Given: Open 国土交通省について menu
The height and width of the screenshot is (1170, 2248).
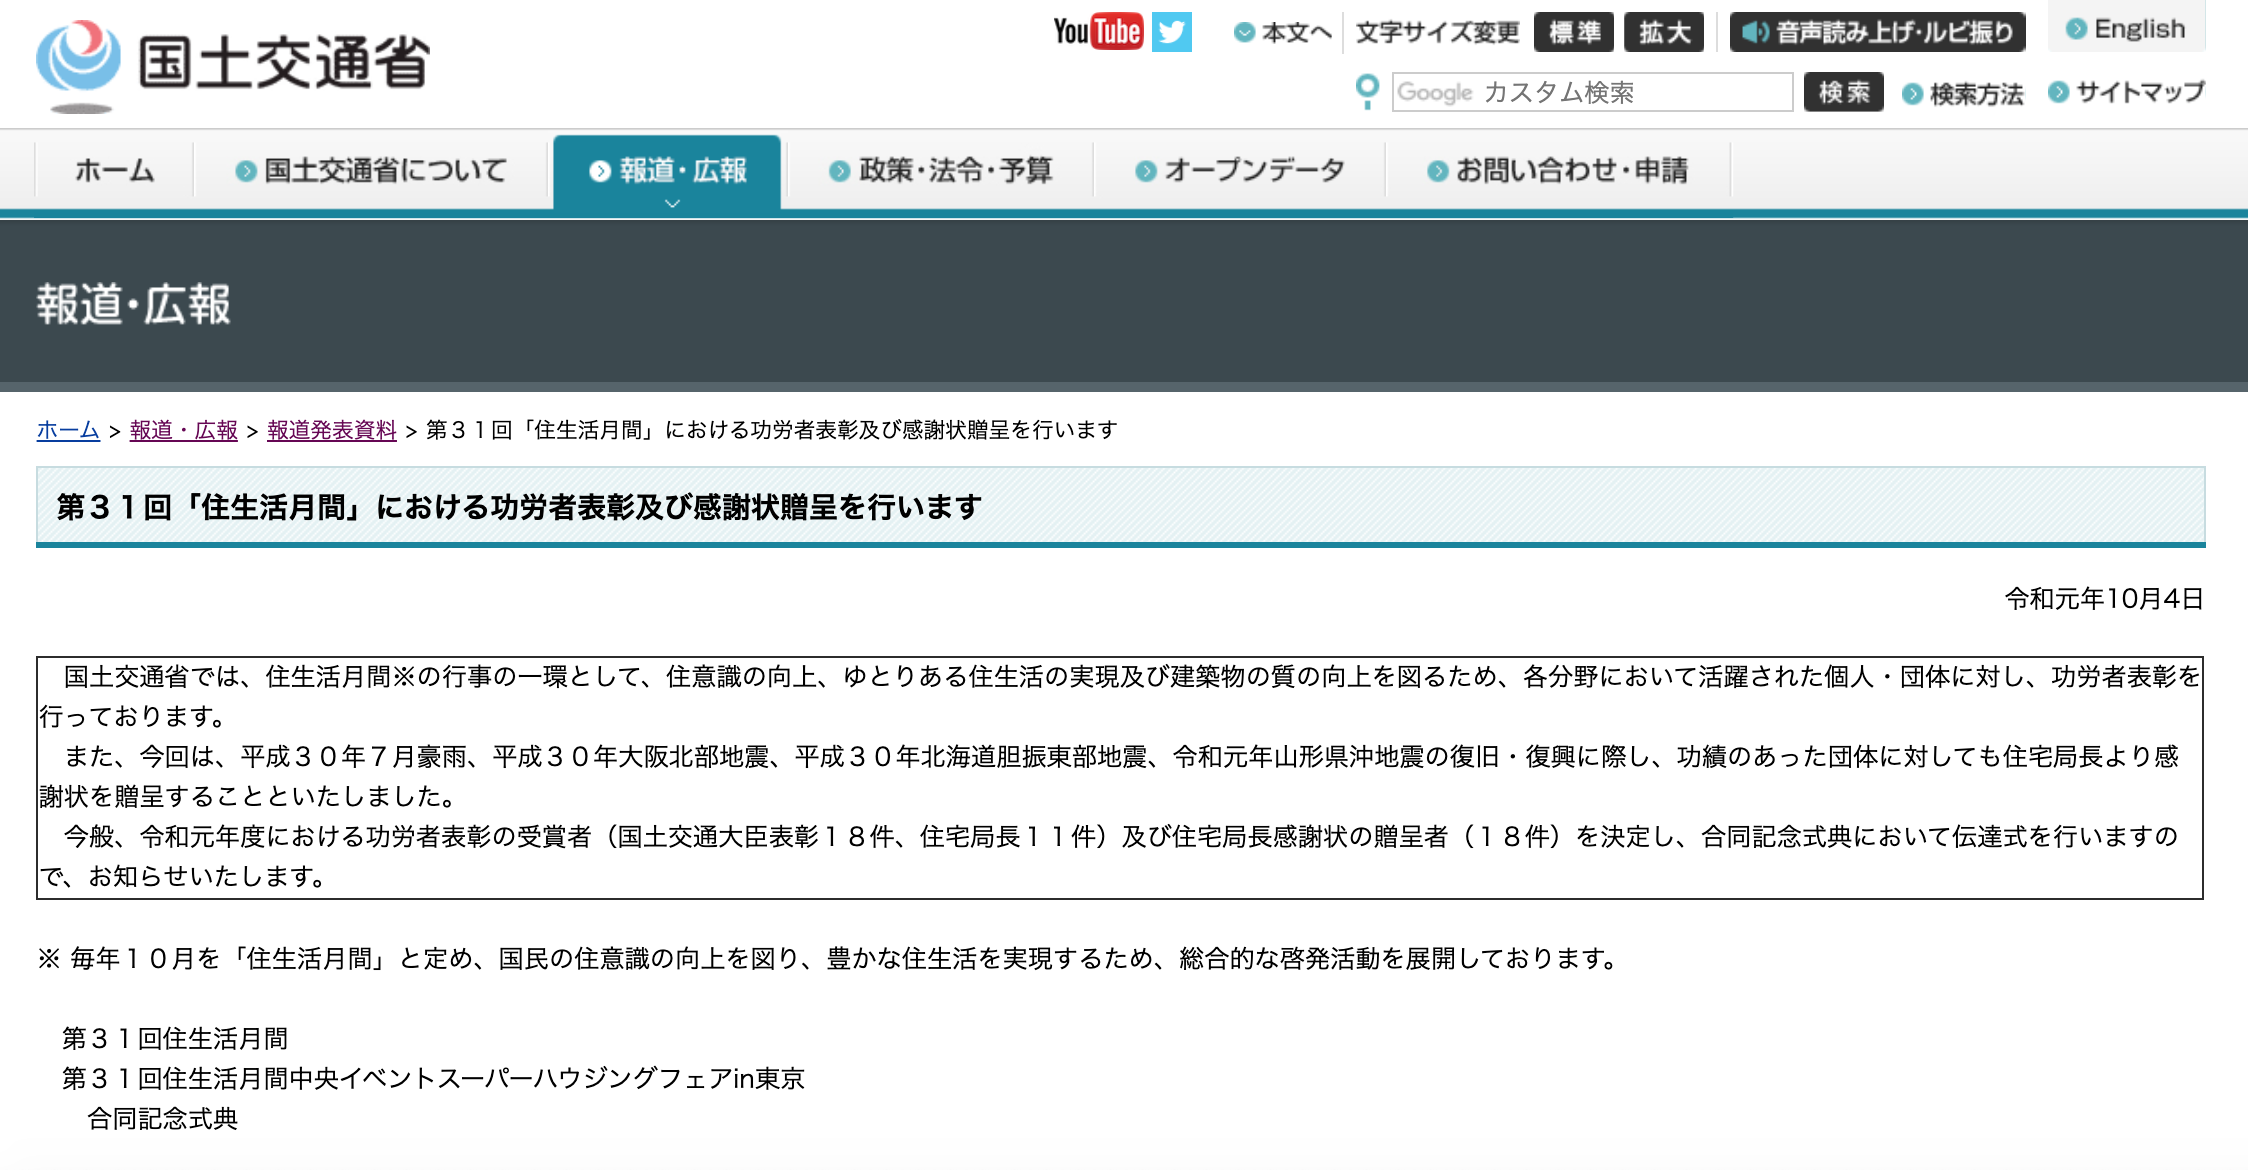Looking at the screenshot, I should pyautogui.click(x=371, y=170).
